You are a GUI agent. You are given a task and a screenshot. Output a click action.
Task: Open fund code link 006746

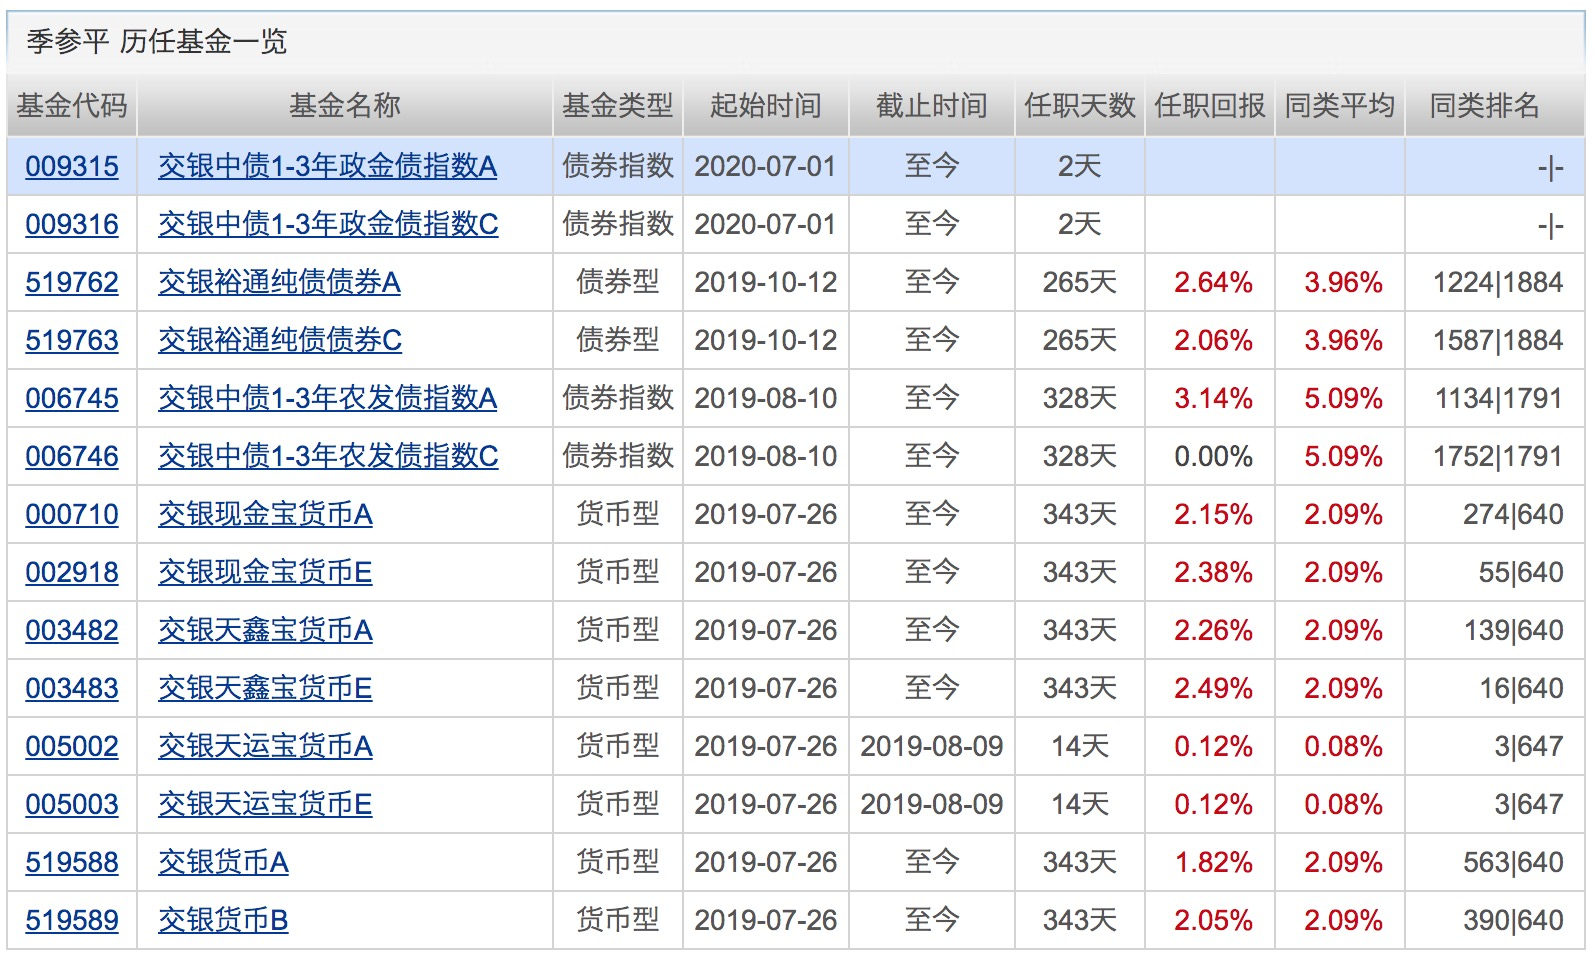click(72, 456)
